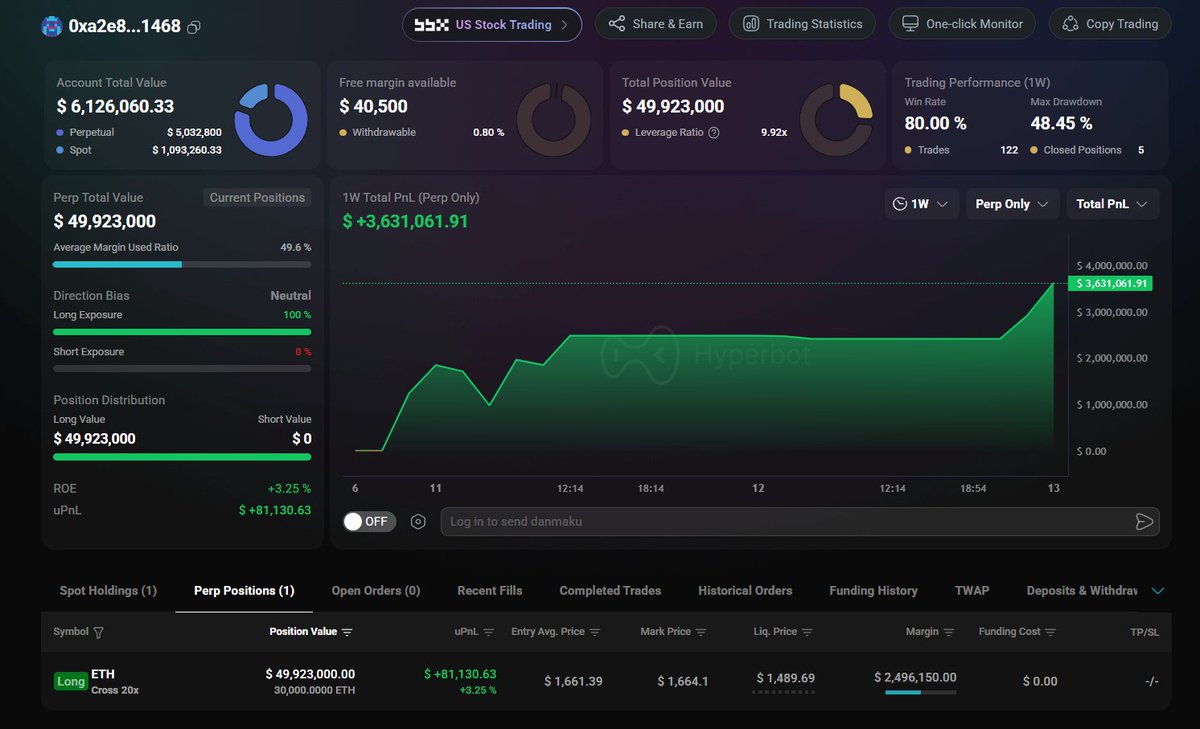Click the ETH Cross 20x symbol
Screen dimensions: 1200x729
point(115,682)
